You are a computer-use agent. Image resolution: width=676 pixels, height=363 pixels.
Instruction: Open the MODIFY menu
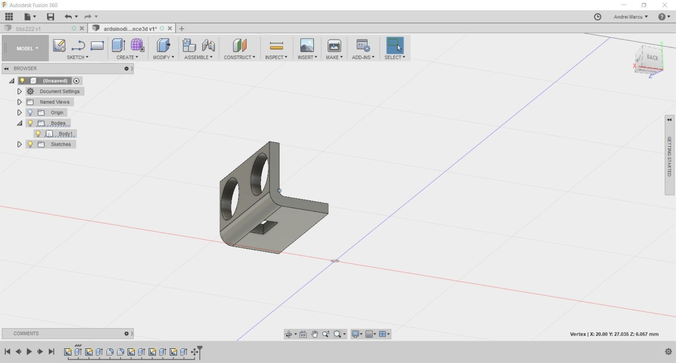pyautogui.click(x=163, y=57)
